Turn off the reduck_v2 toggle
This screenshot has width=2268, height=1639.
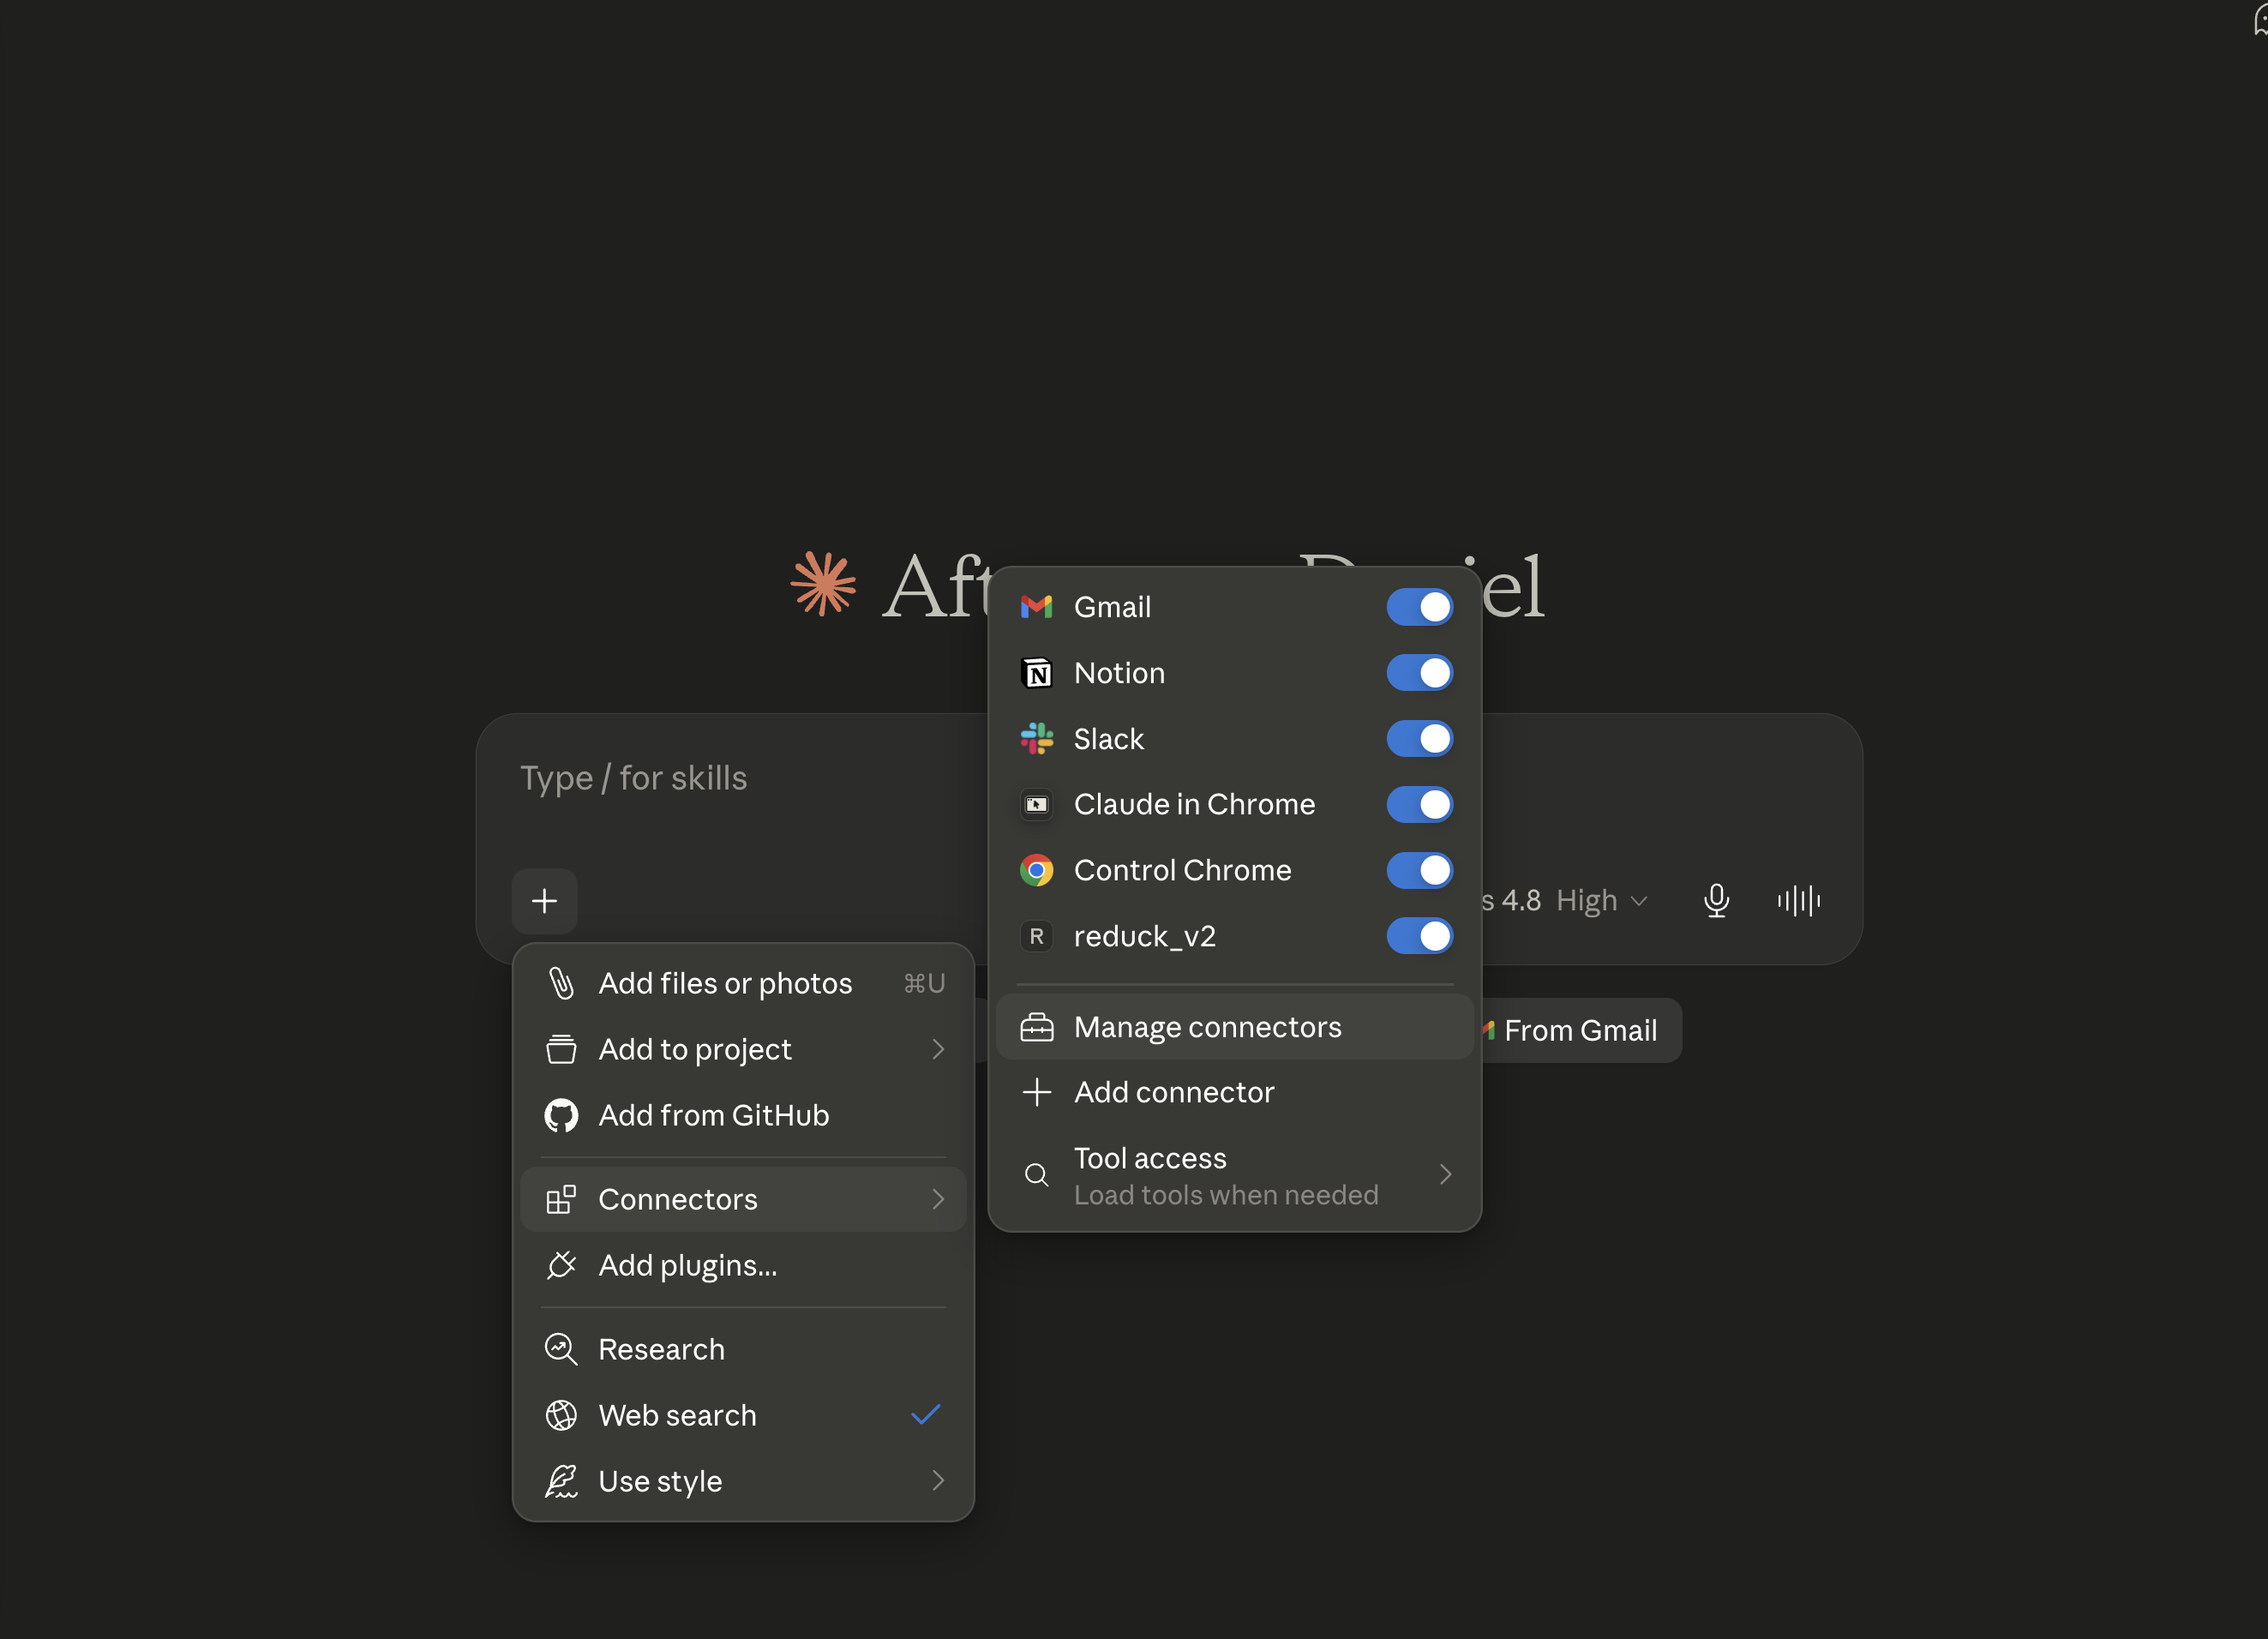(1420, 937)
